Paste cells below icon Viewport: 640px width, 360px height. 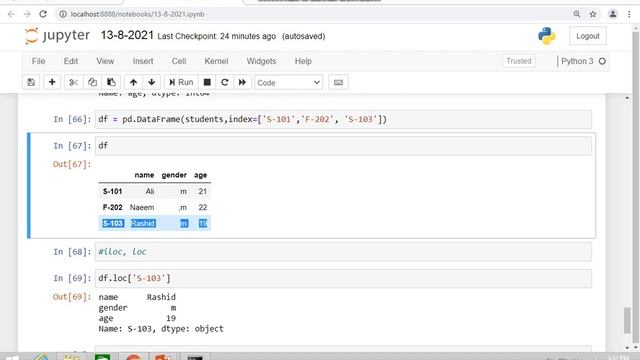(x=111, y=82)
